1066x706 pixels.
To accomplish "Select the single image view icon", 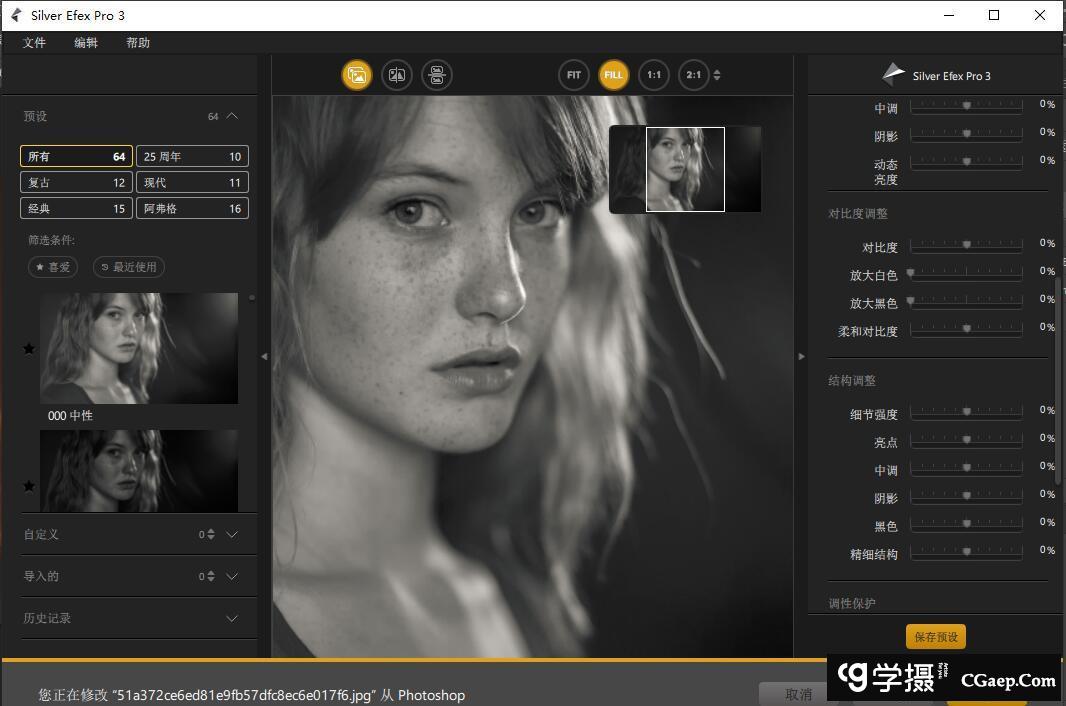I will coord(357,75).
